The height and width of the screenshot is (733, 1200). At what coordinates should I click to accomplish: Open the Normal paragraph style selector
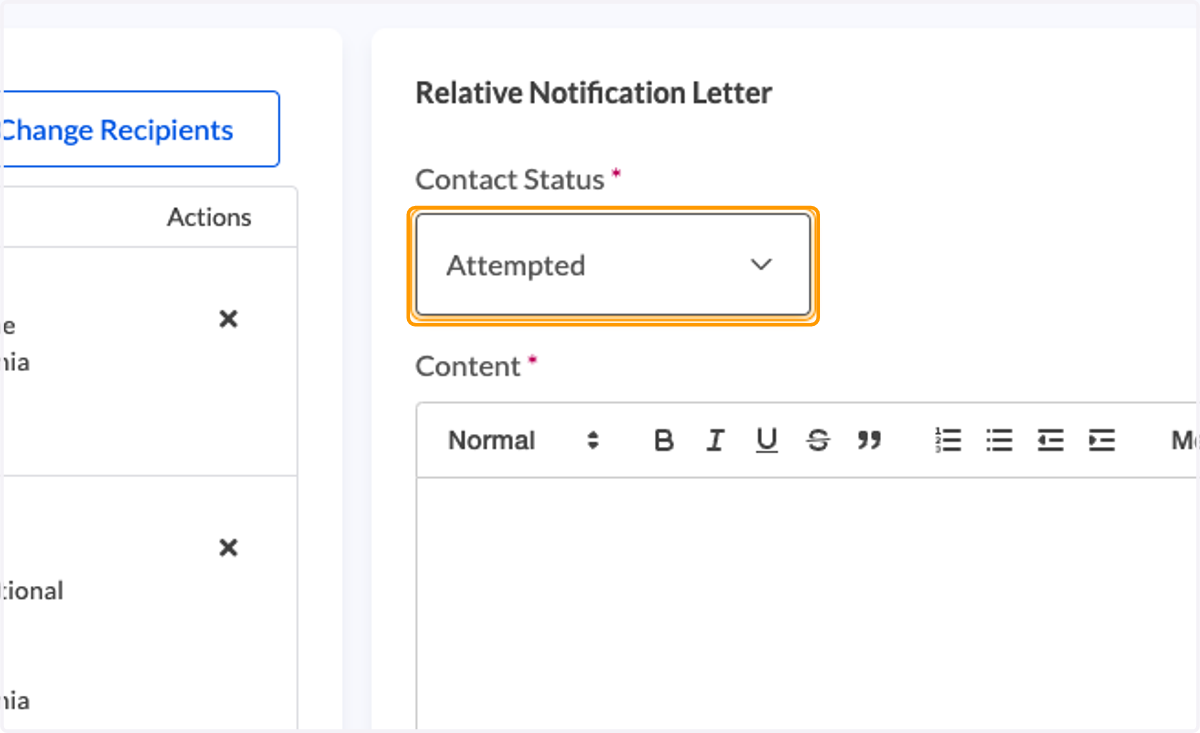(524, 440)
